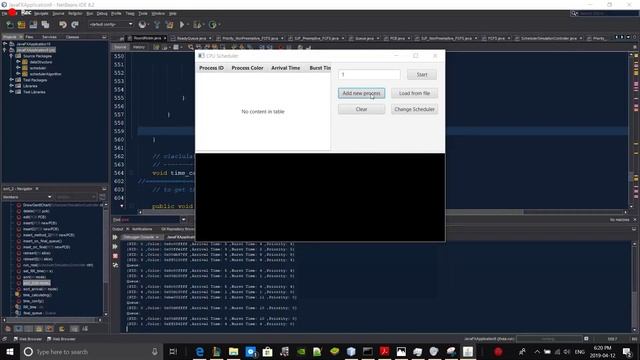
Task: Open the Debug menu
Action: pos(102,13)
